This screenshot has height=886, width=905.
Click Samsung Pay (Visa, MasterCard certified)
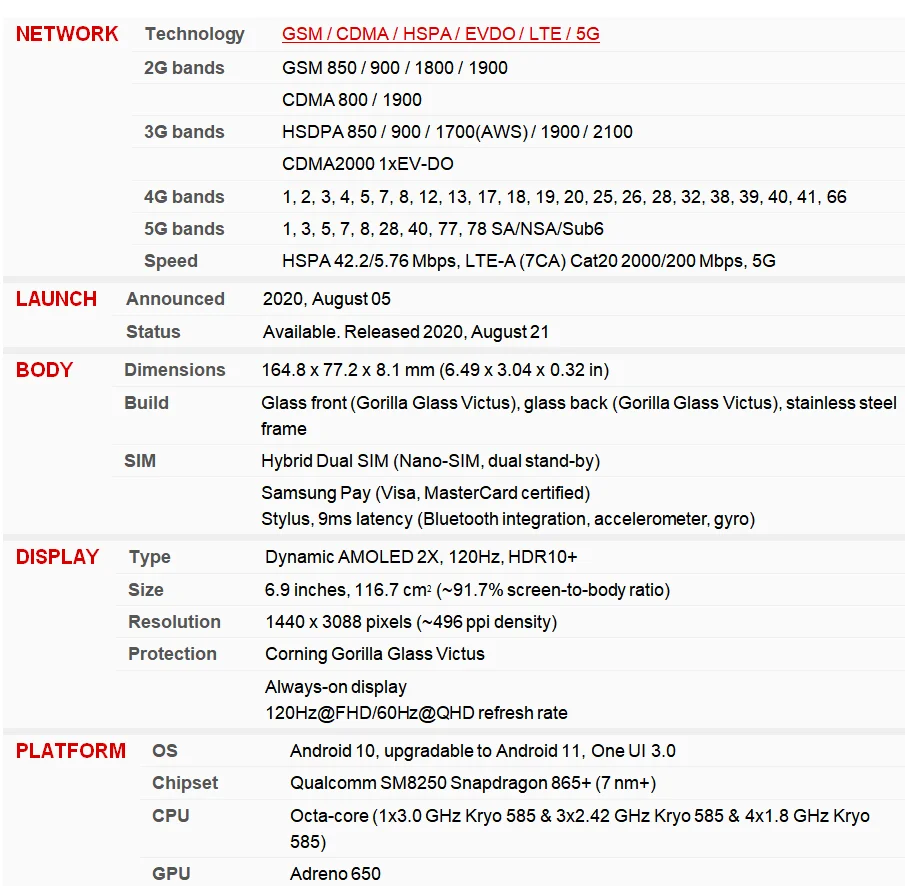[425, 493]
